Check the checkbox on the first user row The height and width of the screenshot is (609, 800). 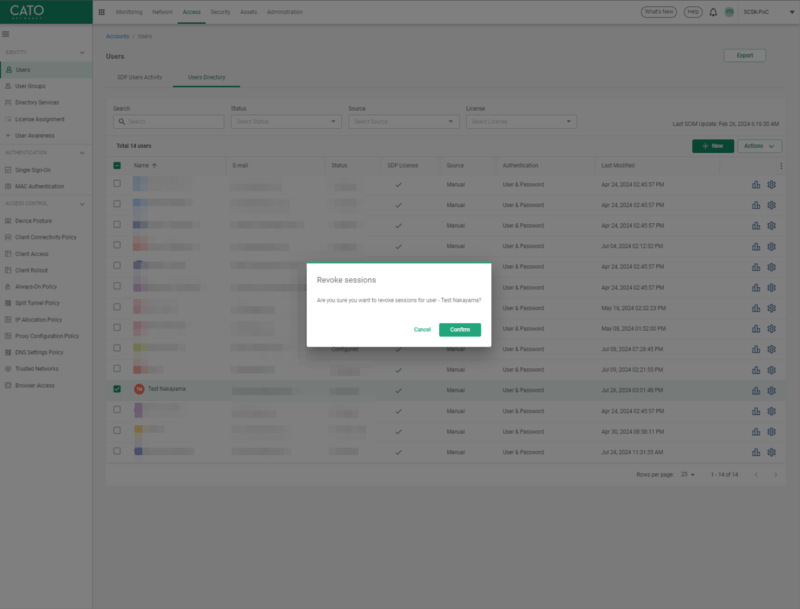click(x=115, y=184)
